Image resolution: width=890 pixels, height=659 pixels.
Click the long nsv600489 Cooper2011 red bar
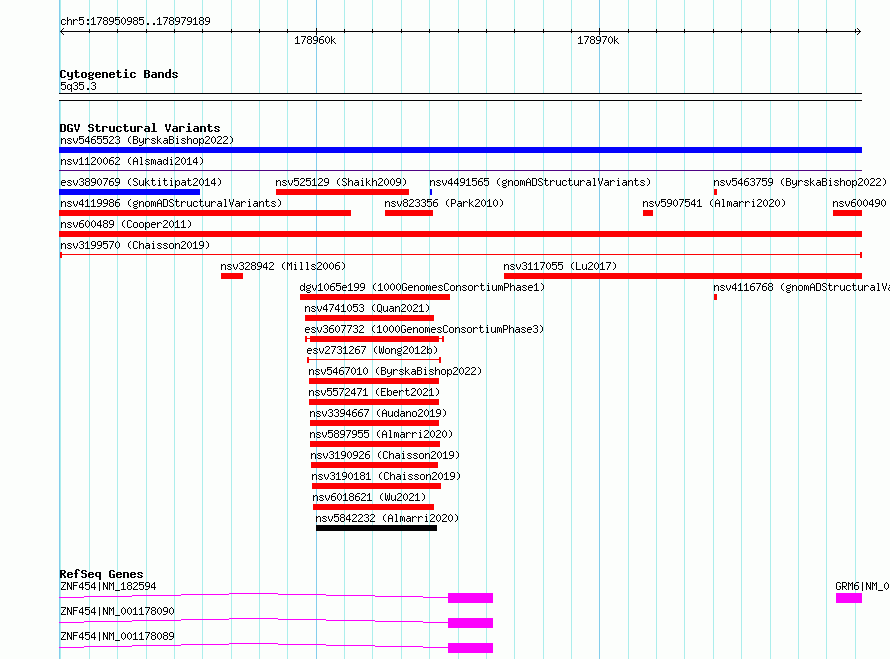(460, 234)
